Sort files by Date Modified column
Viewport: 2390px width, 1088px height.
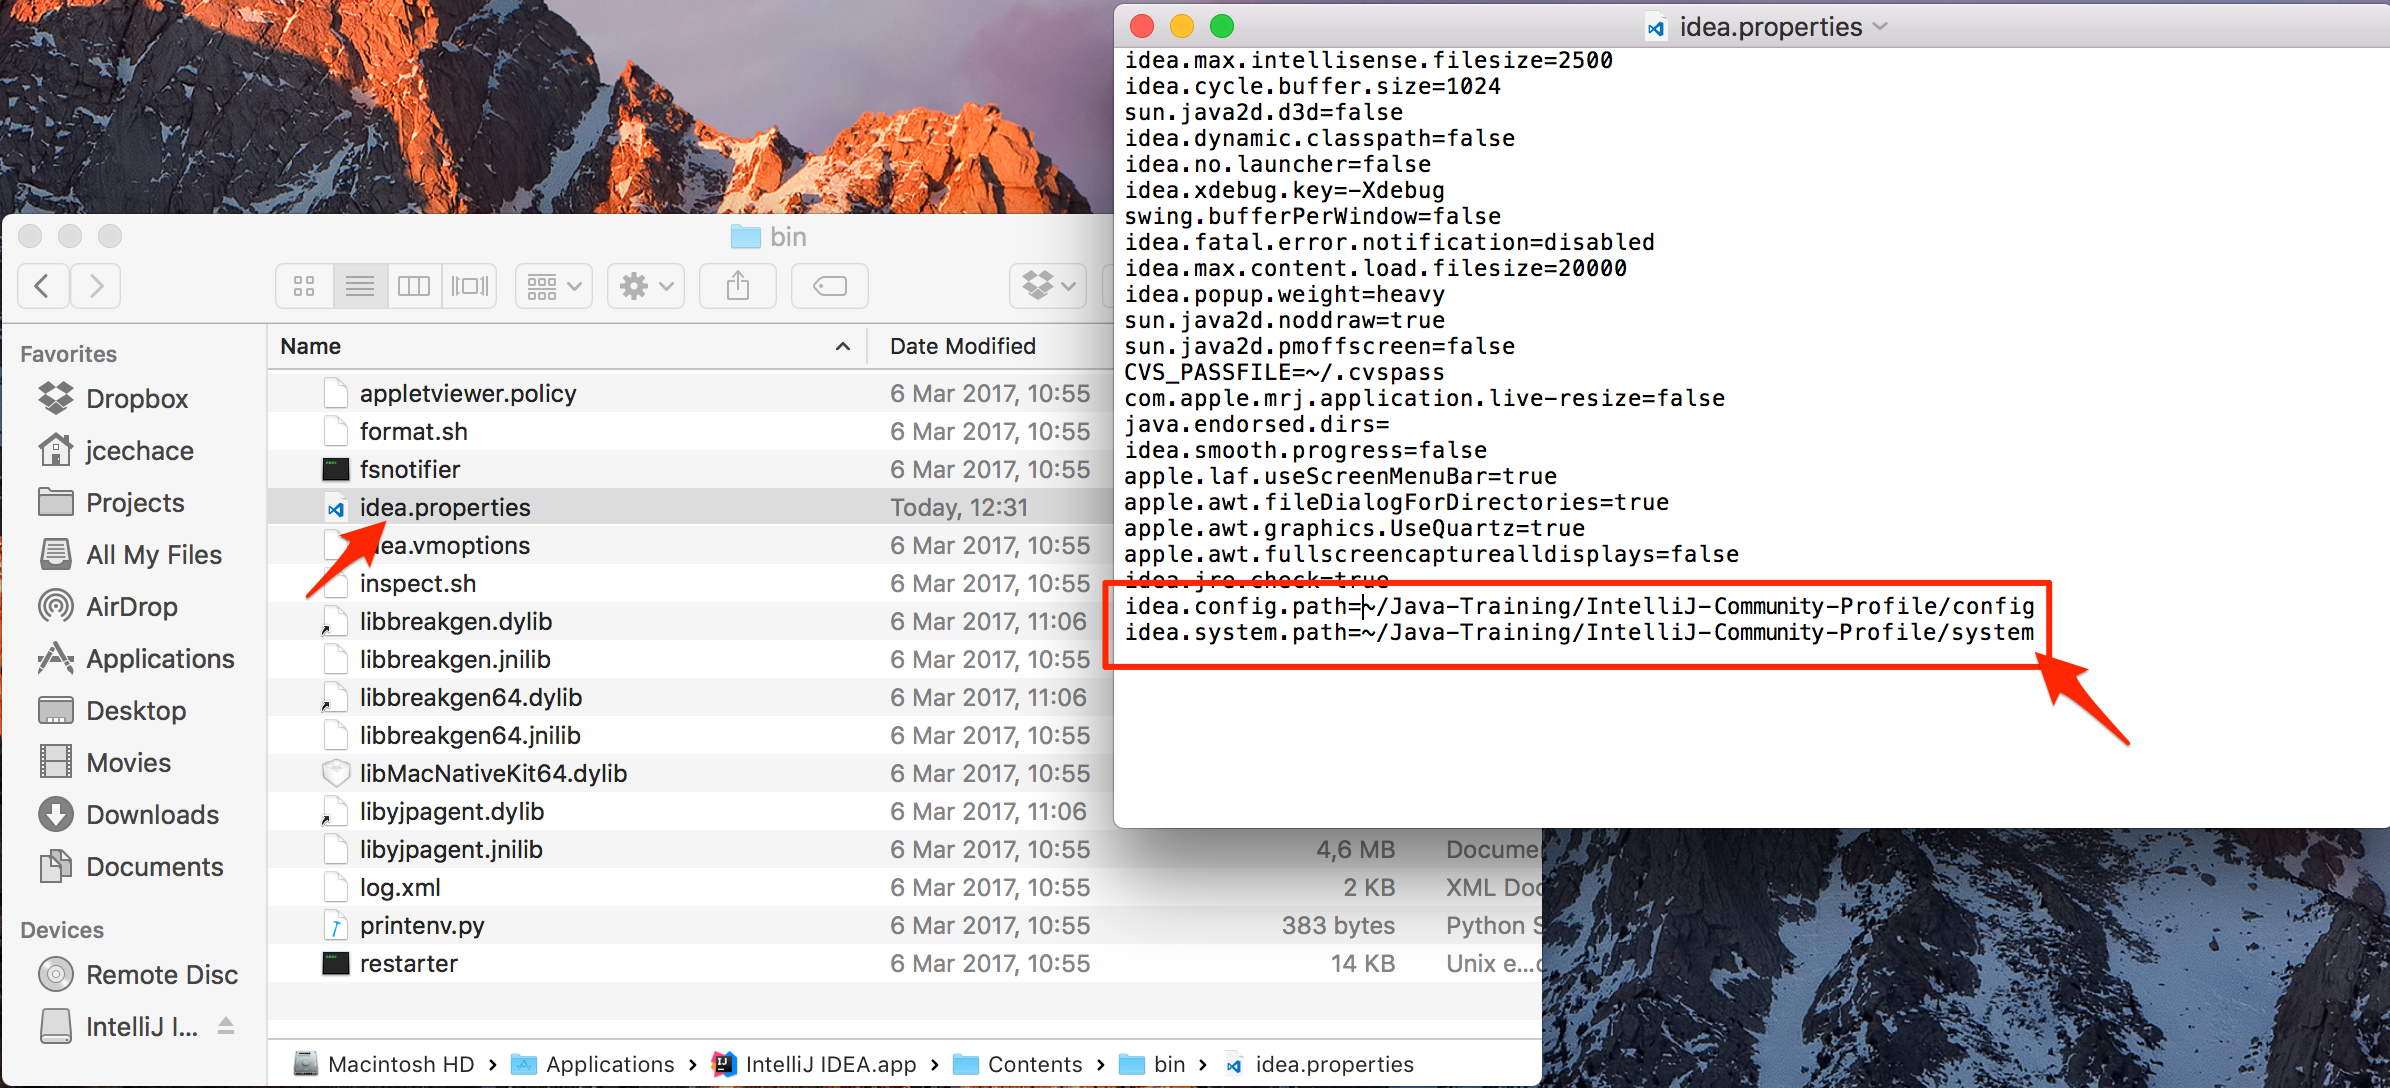962,346
